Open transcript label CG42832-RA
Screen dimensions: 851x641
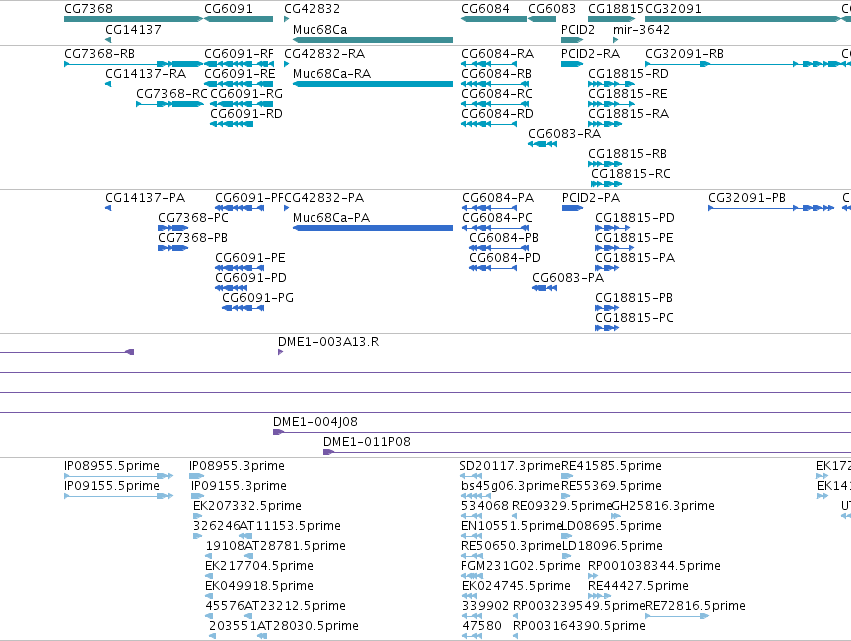(325, 54)
